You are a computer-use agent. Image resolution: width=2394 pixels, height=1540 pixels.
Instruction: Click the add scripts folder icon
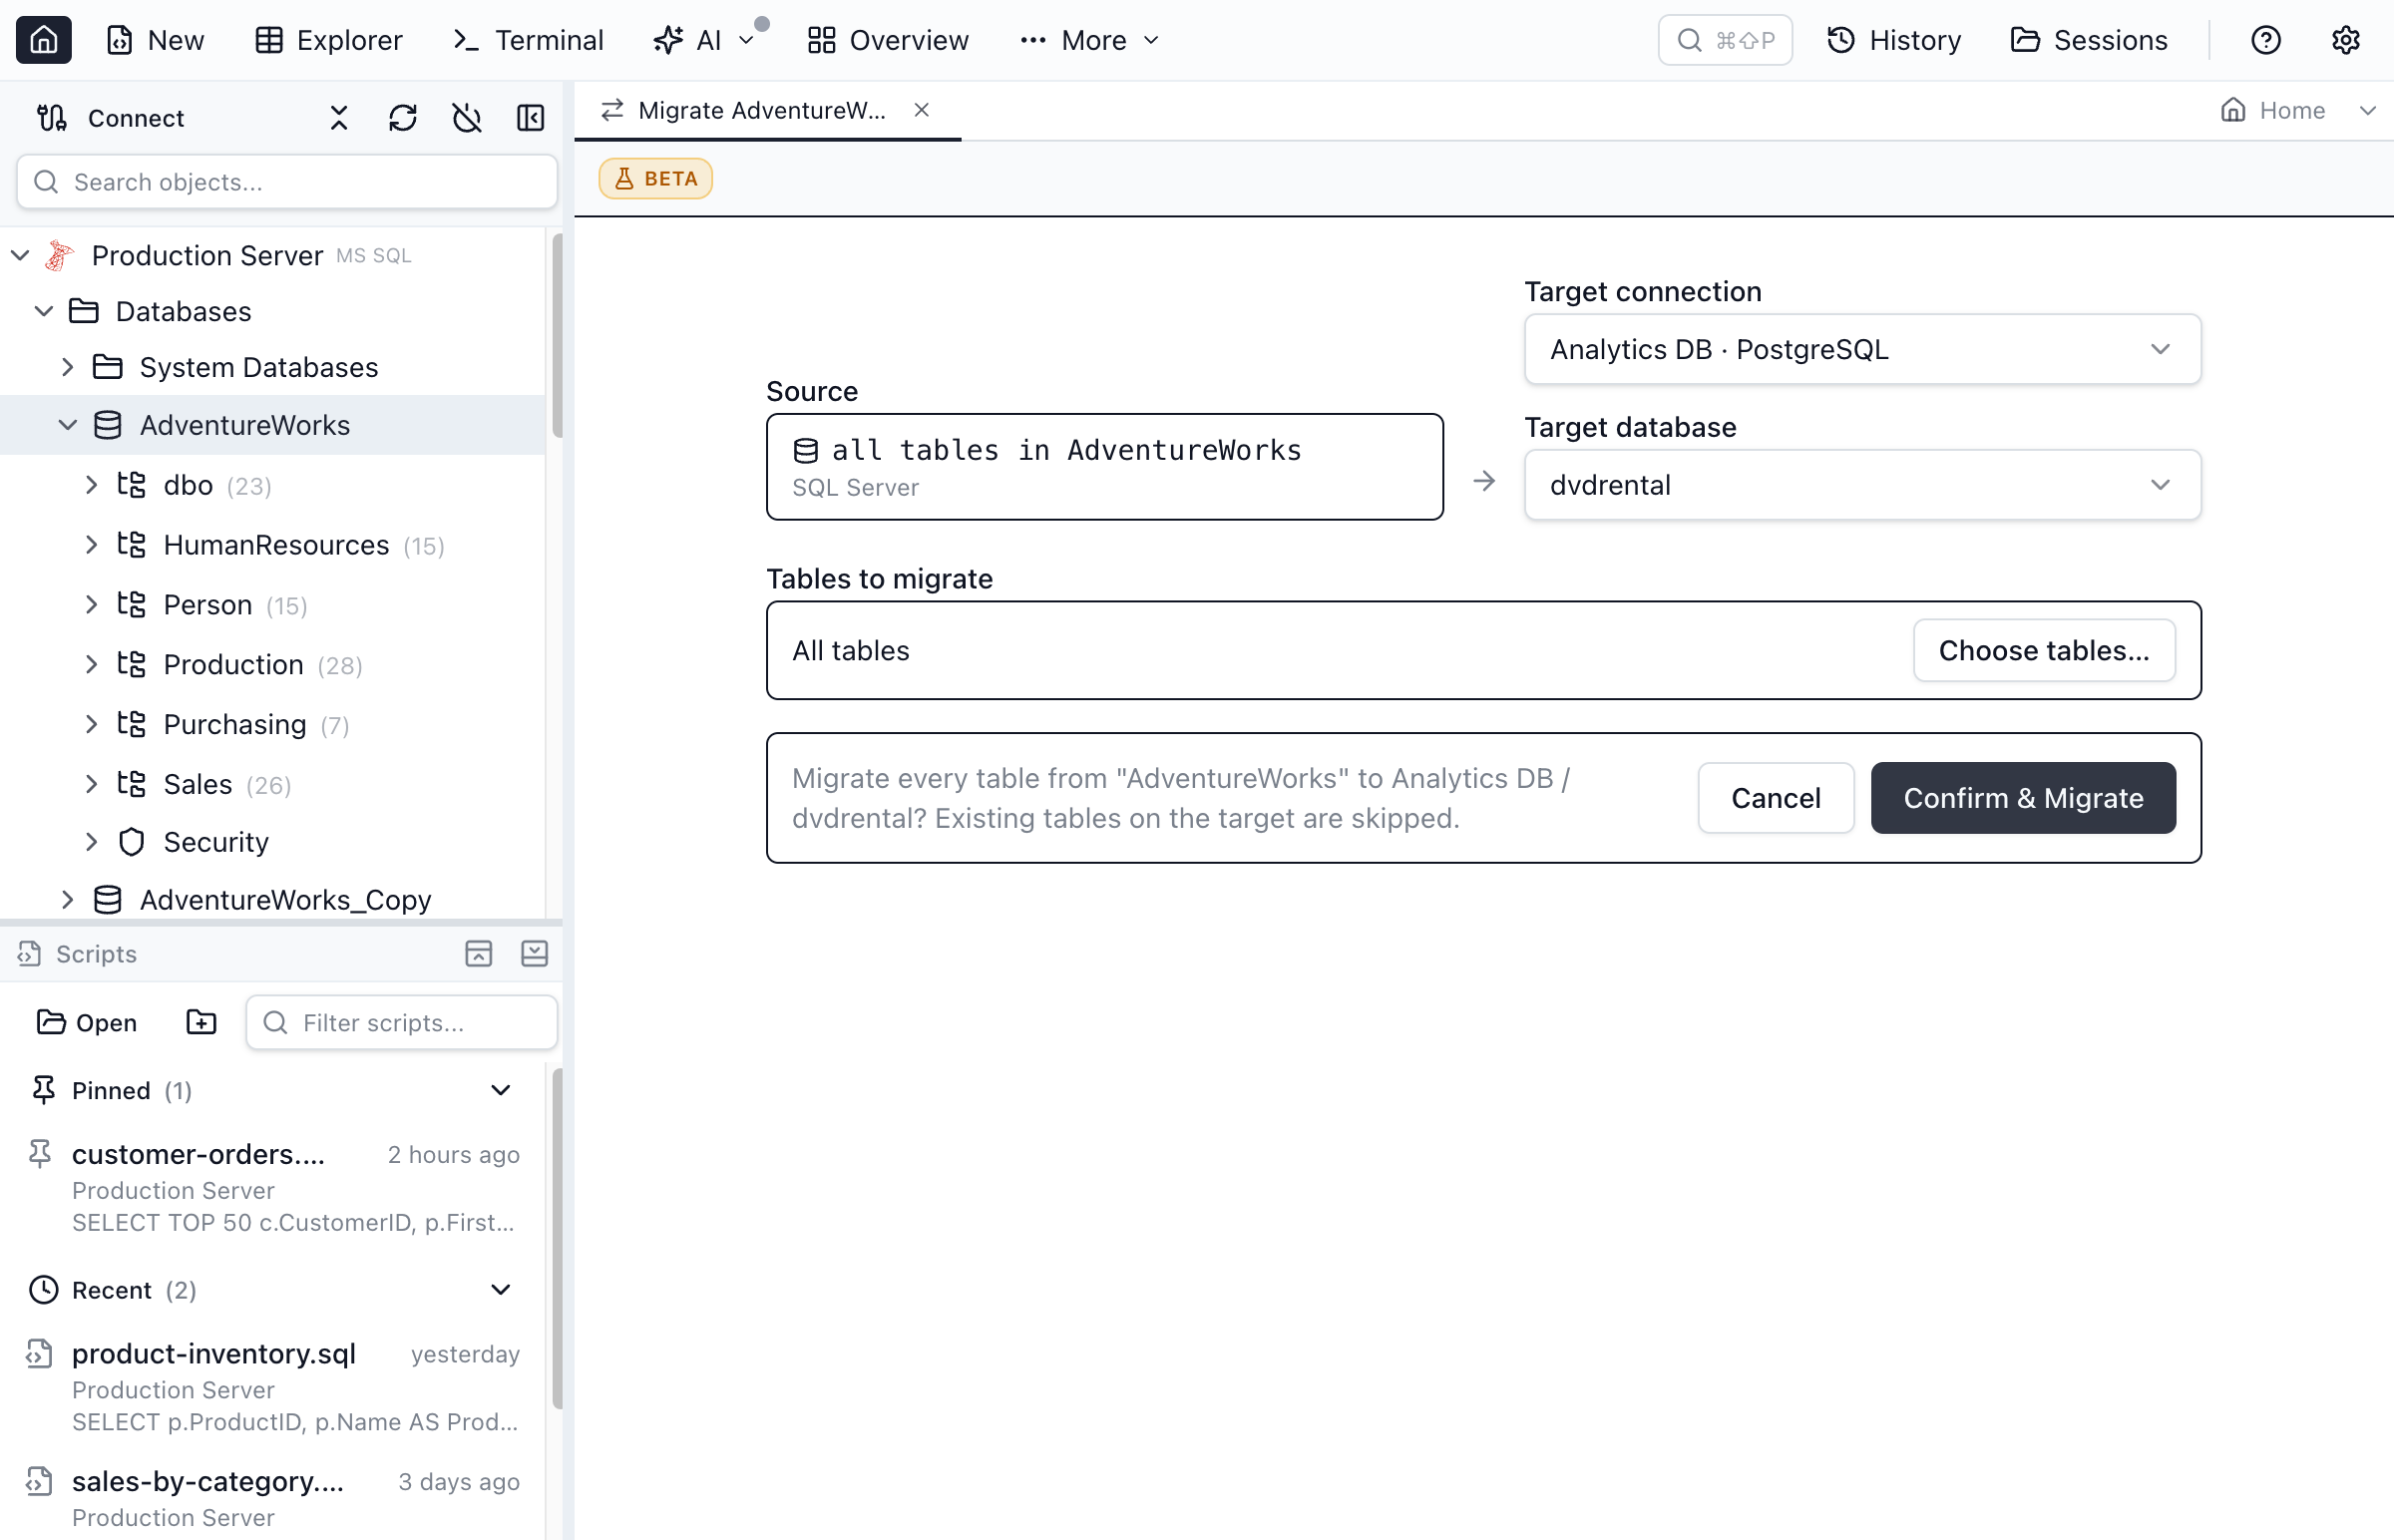(201, 1022)
